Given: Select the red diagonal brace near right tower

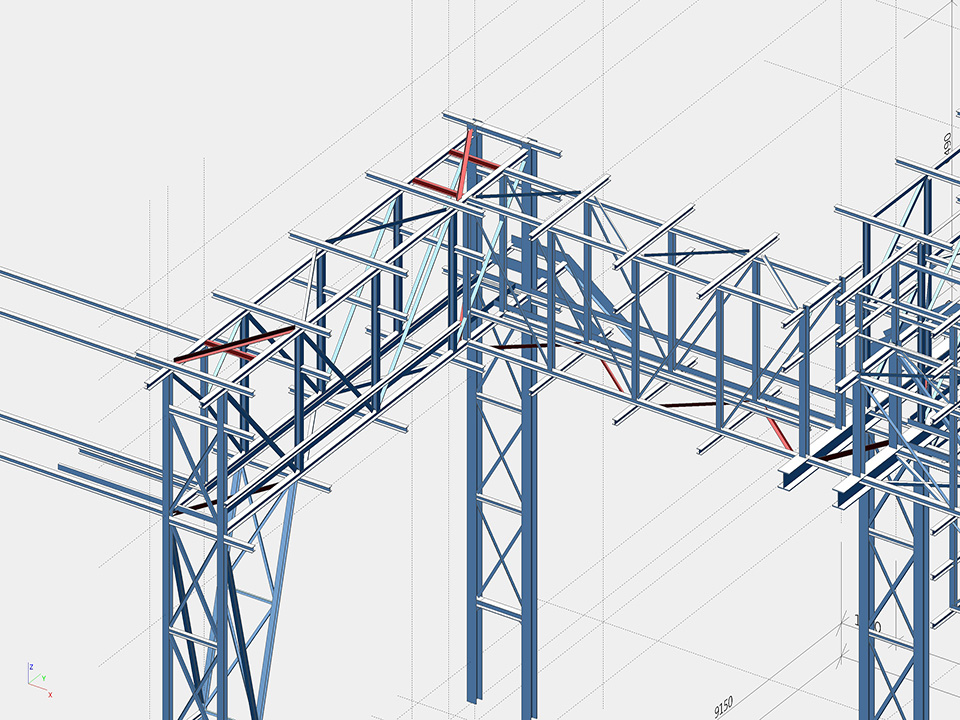Looking at the screenshot, I should (778, 431).
